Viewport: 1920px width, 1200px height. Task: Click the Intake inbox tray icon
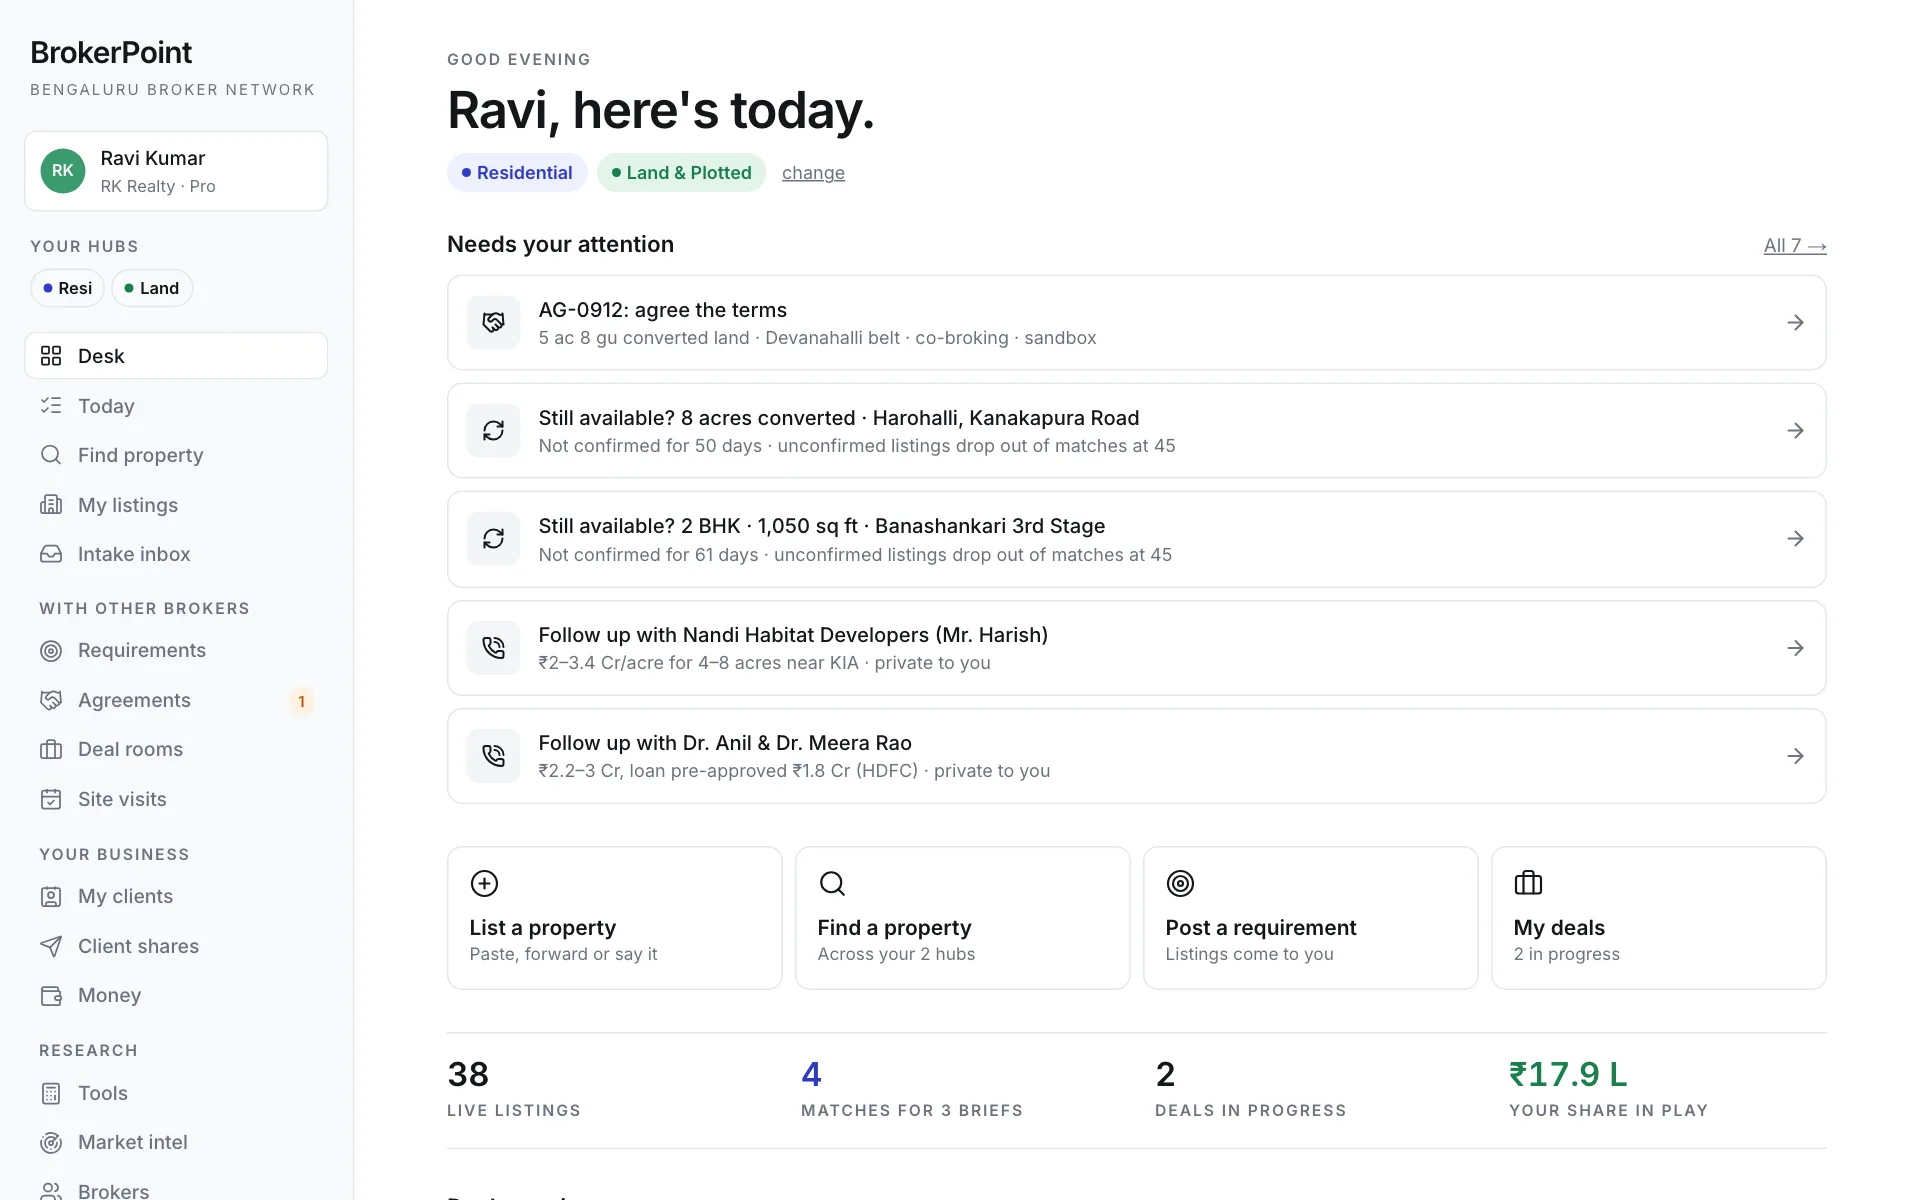tap(51, 554)
